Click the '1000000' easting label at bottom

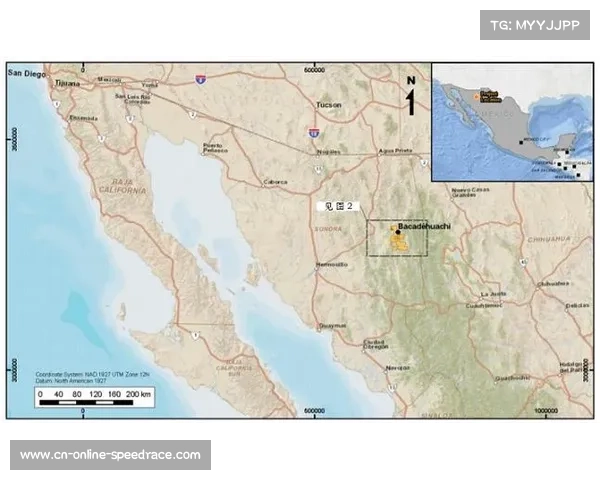(546, 411)
